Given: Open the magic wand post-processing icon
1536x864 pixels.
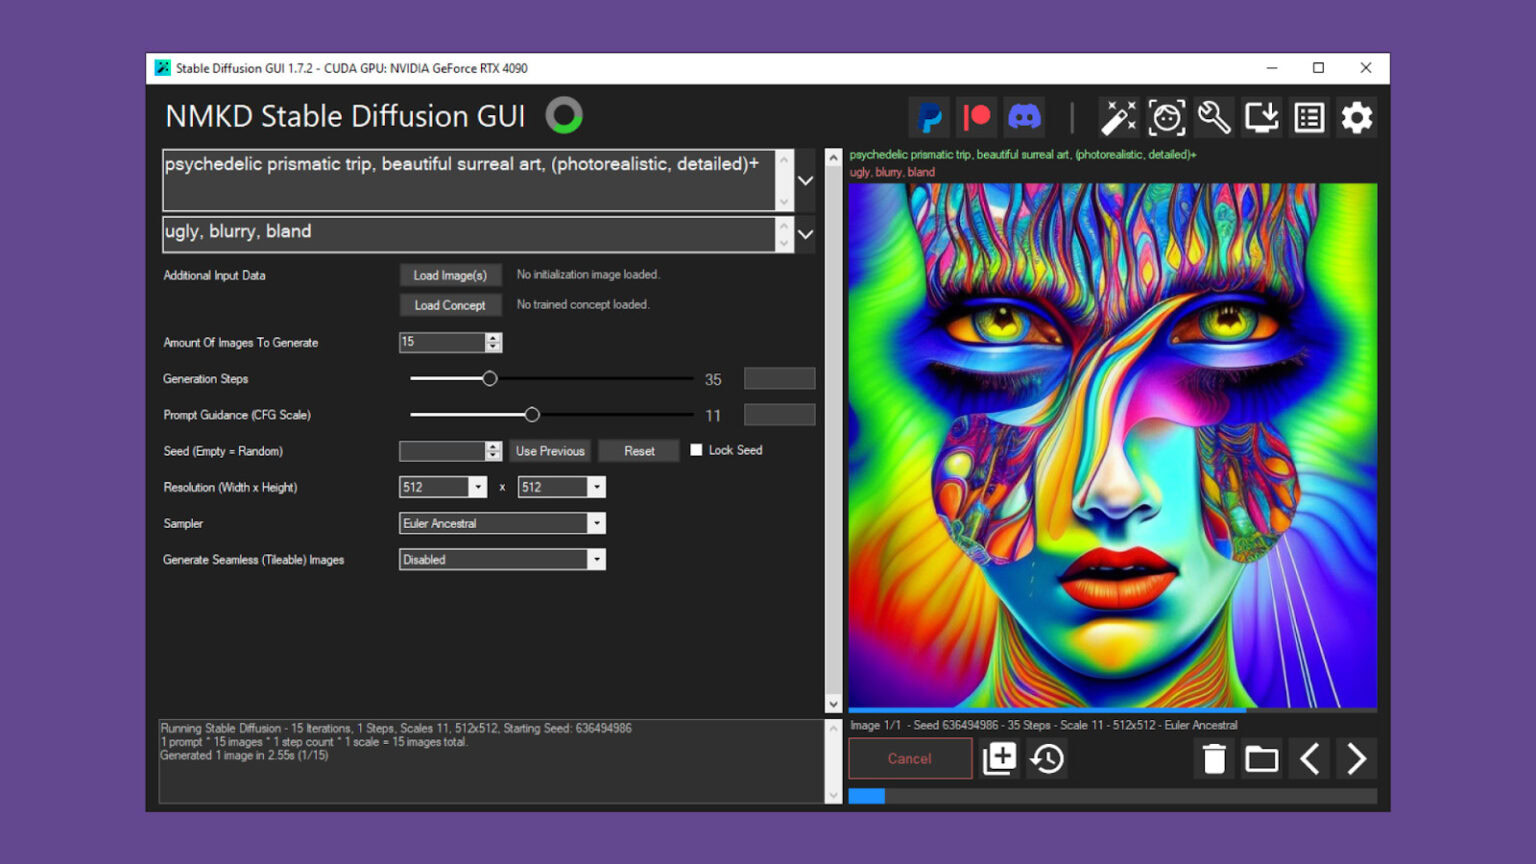Looking at the screenshot, I should [1118, 118].
